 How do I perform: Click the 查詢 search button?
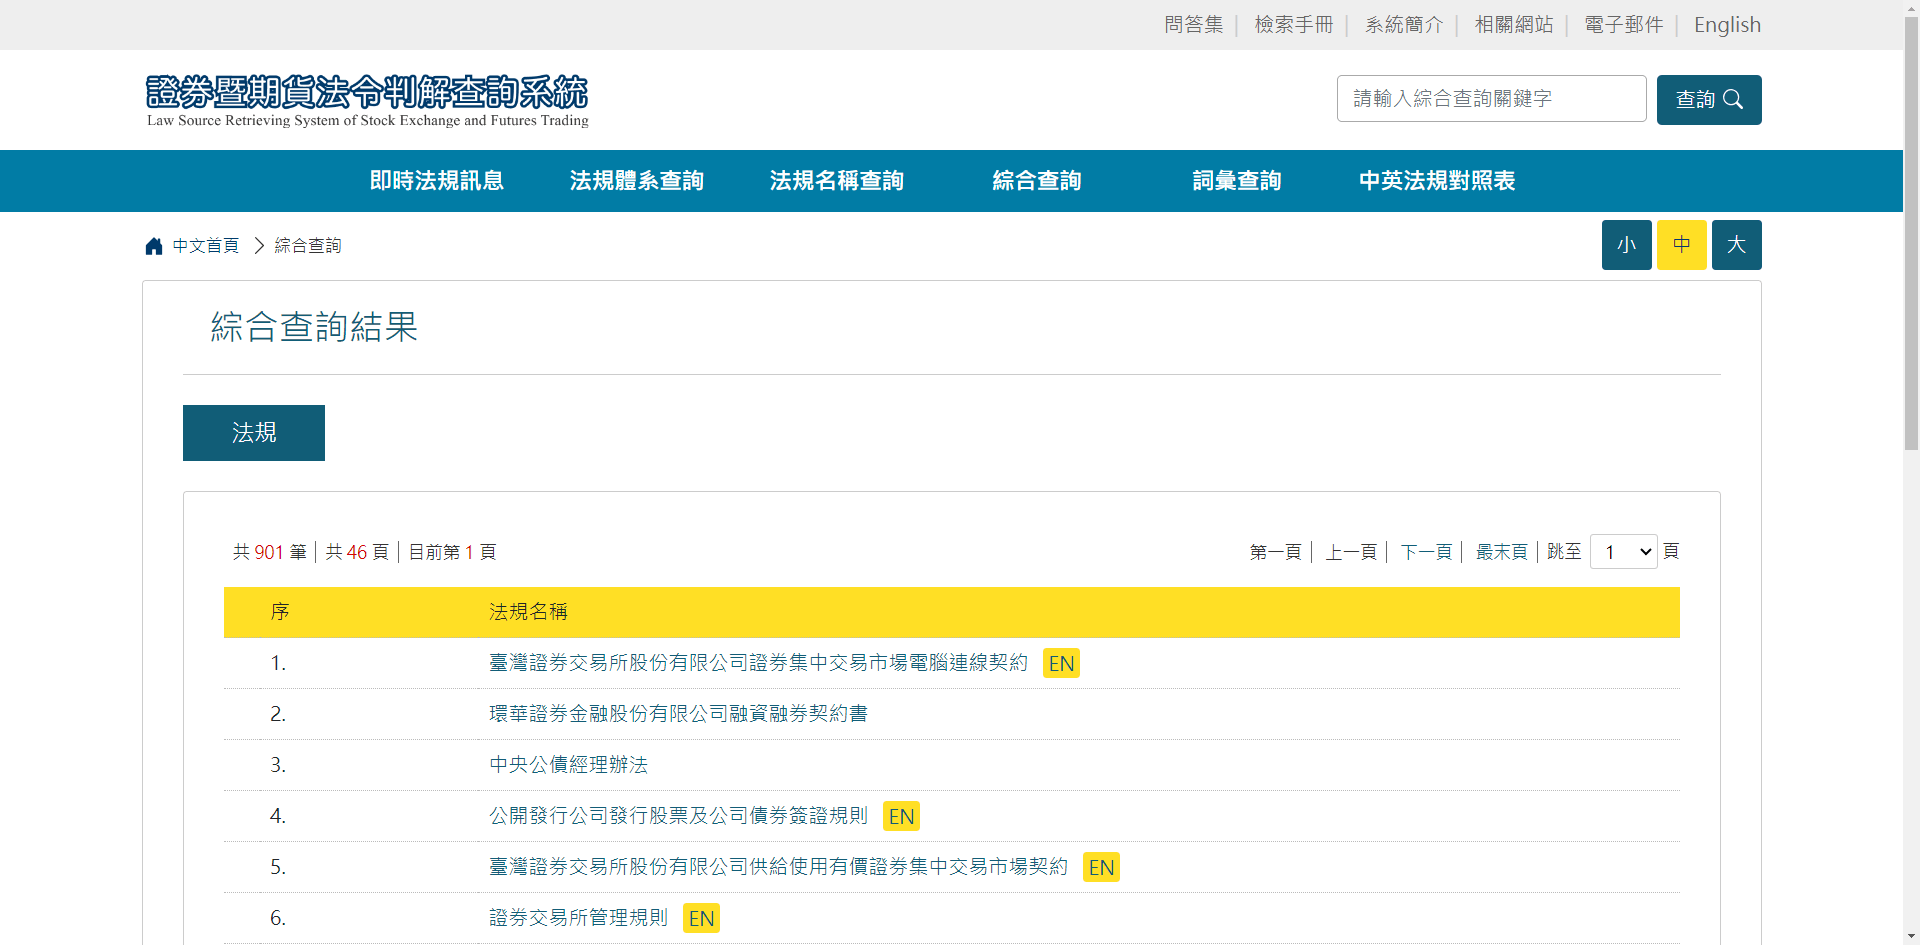pyautogui.click(x=1709, y=100)
